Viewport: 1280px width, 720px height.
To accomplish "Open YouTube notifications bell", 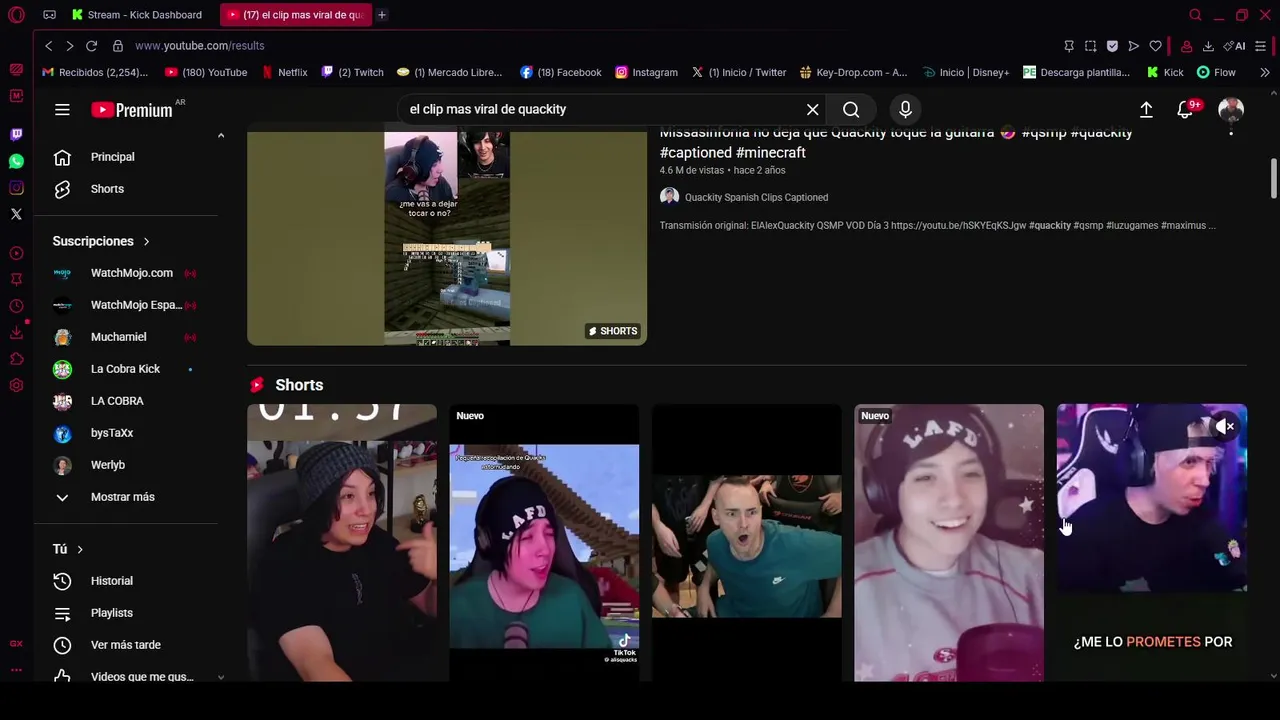I will click(1185, 110).
